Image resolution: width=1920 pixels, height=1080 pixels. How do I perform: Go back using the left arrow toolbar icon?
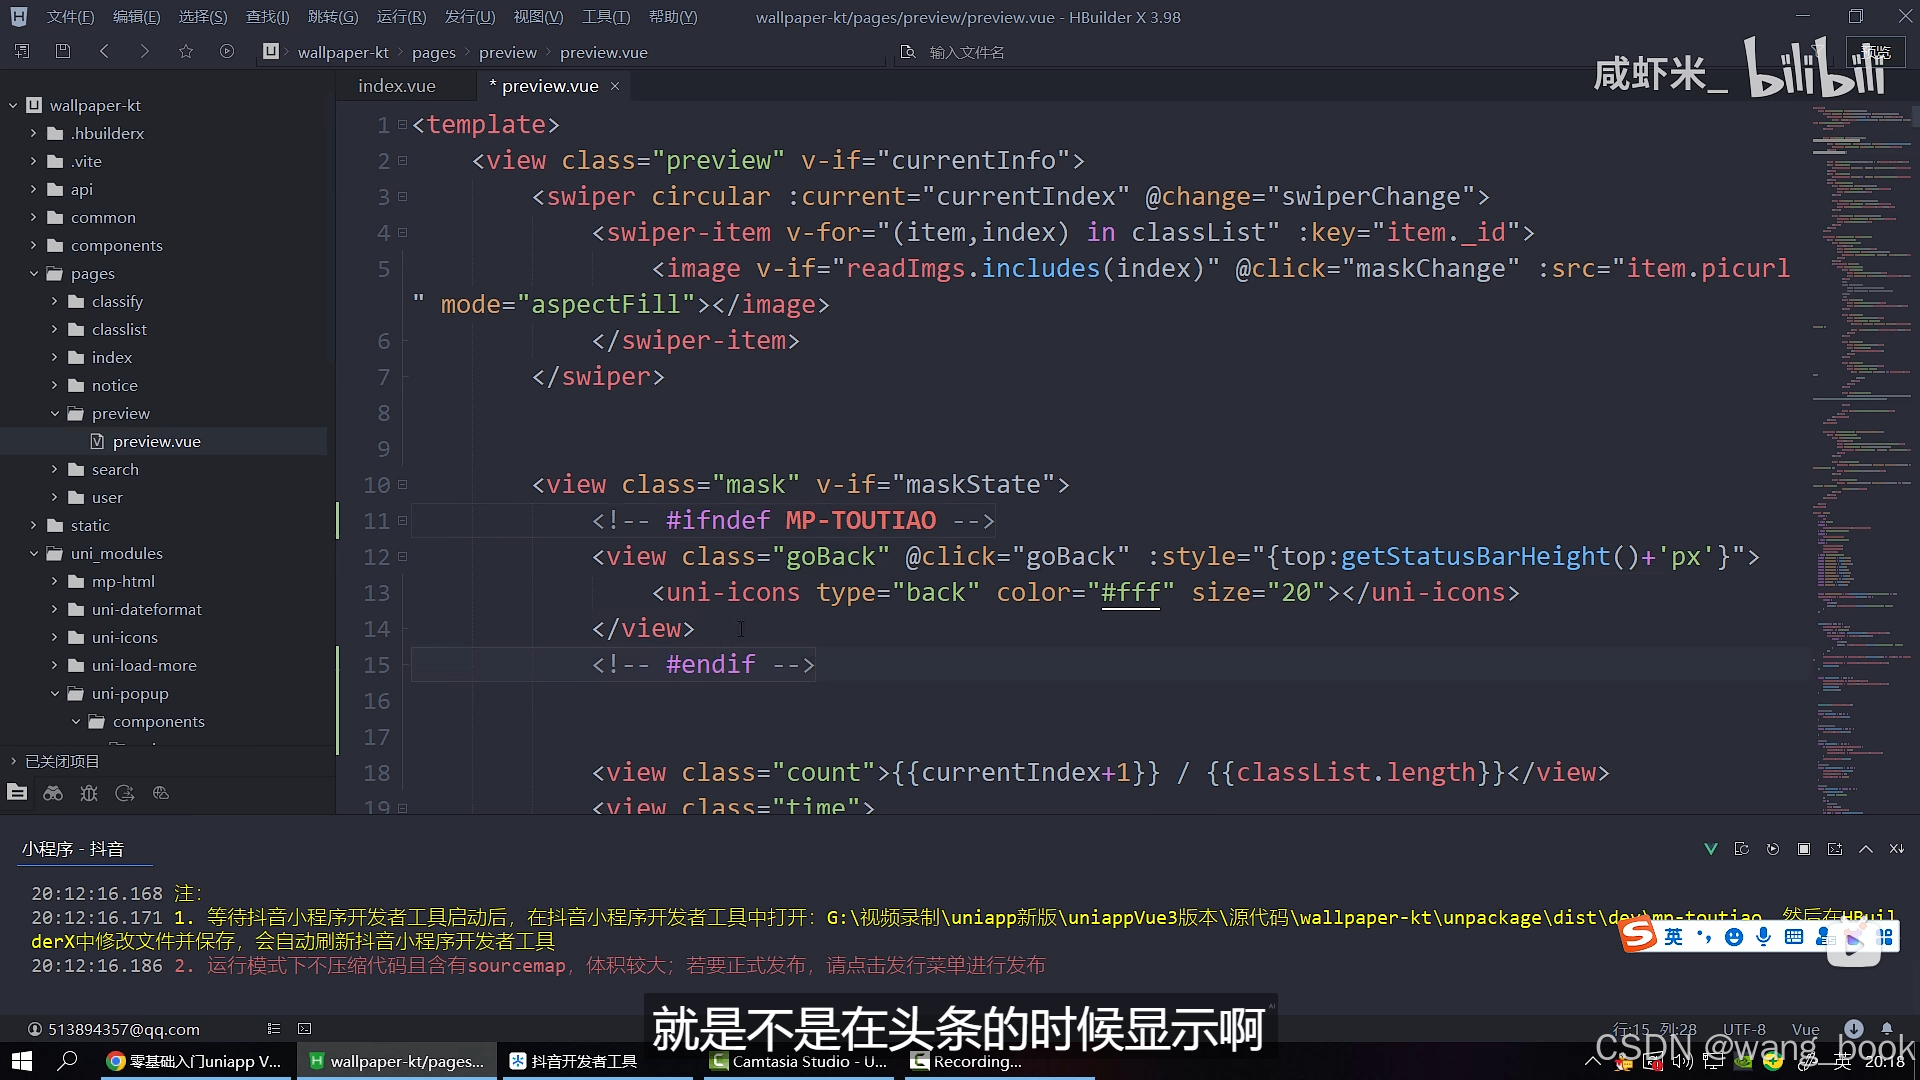pyautogui.click(x=104, y=51)
